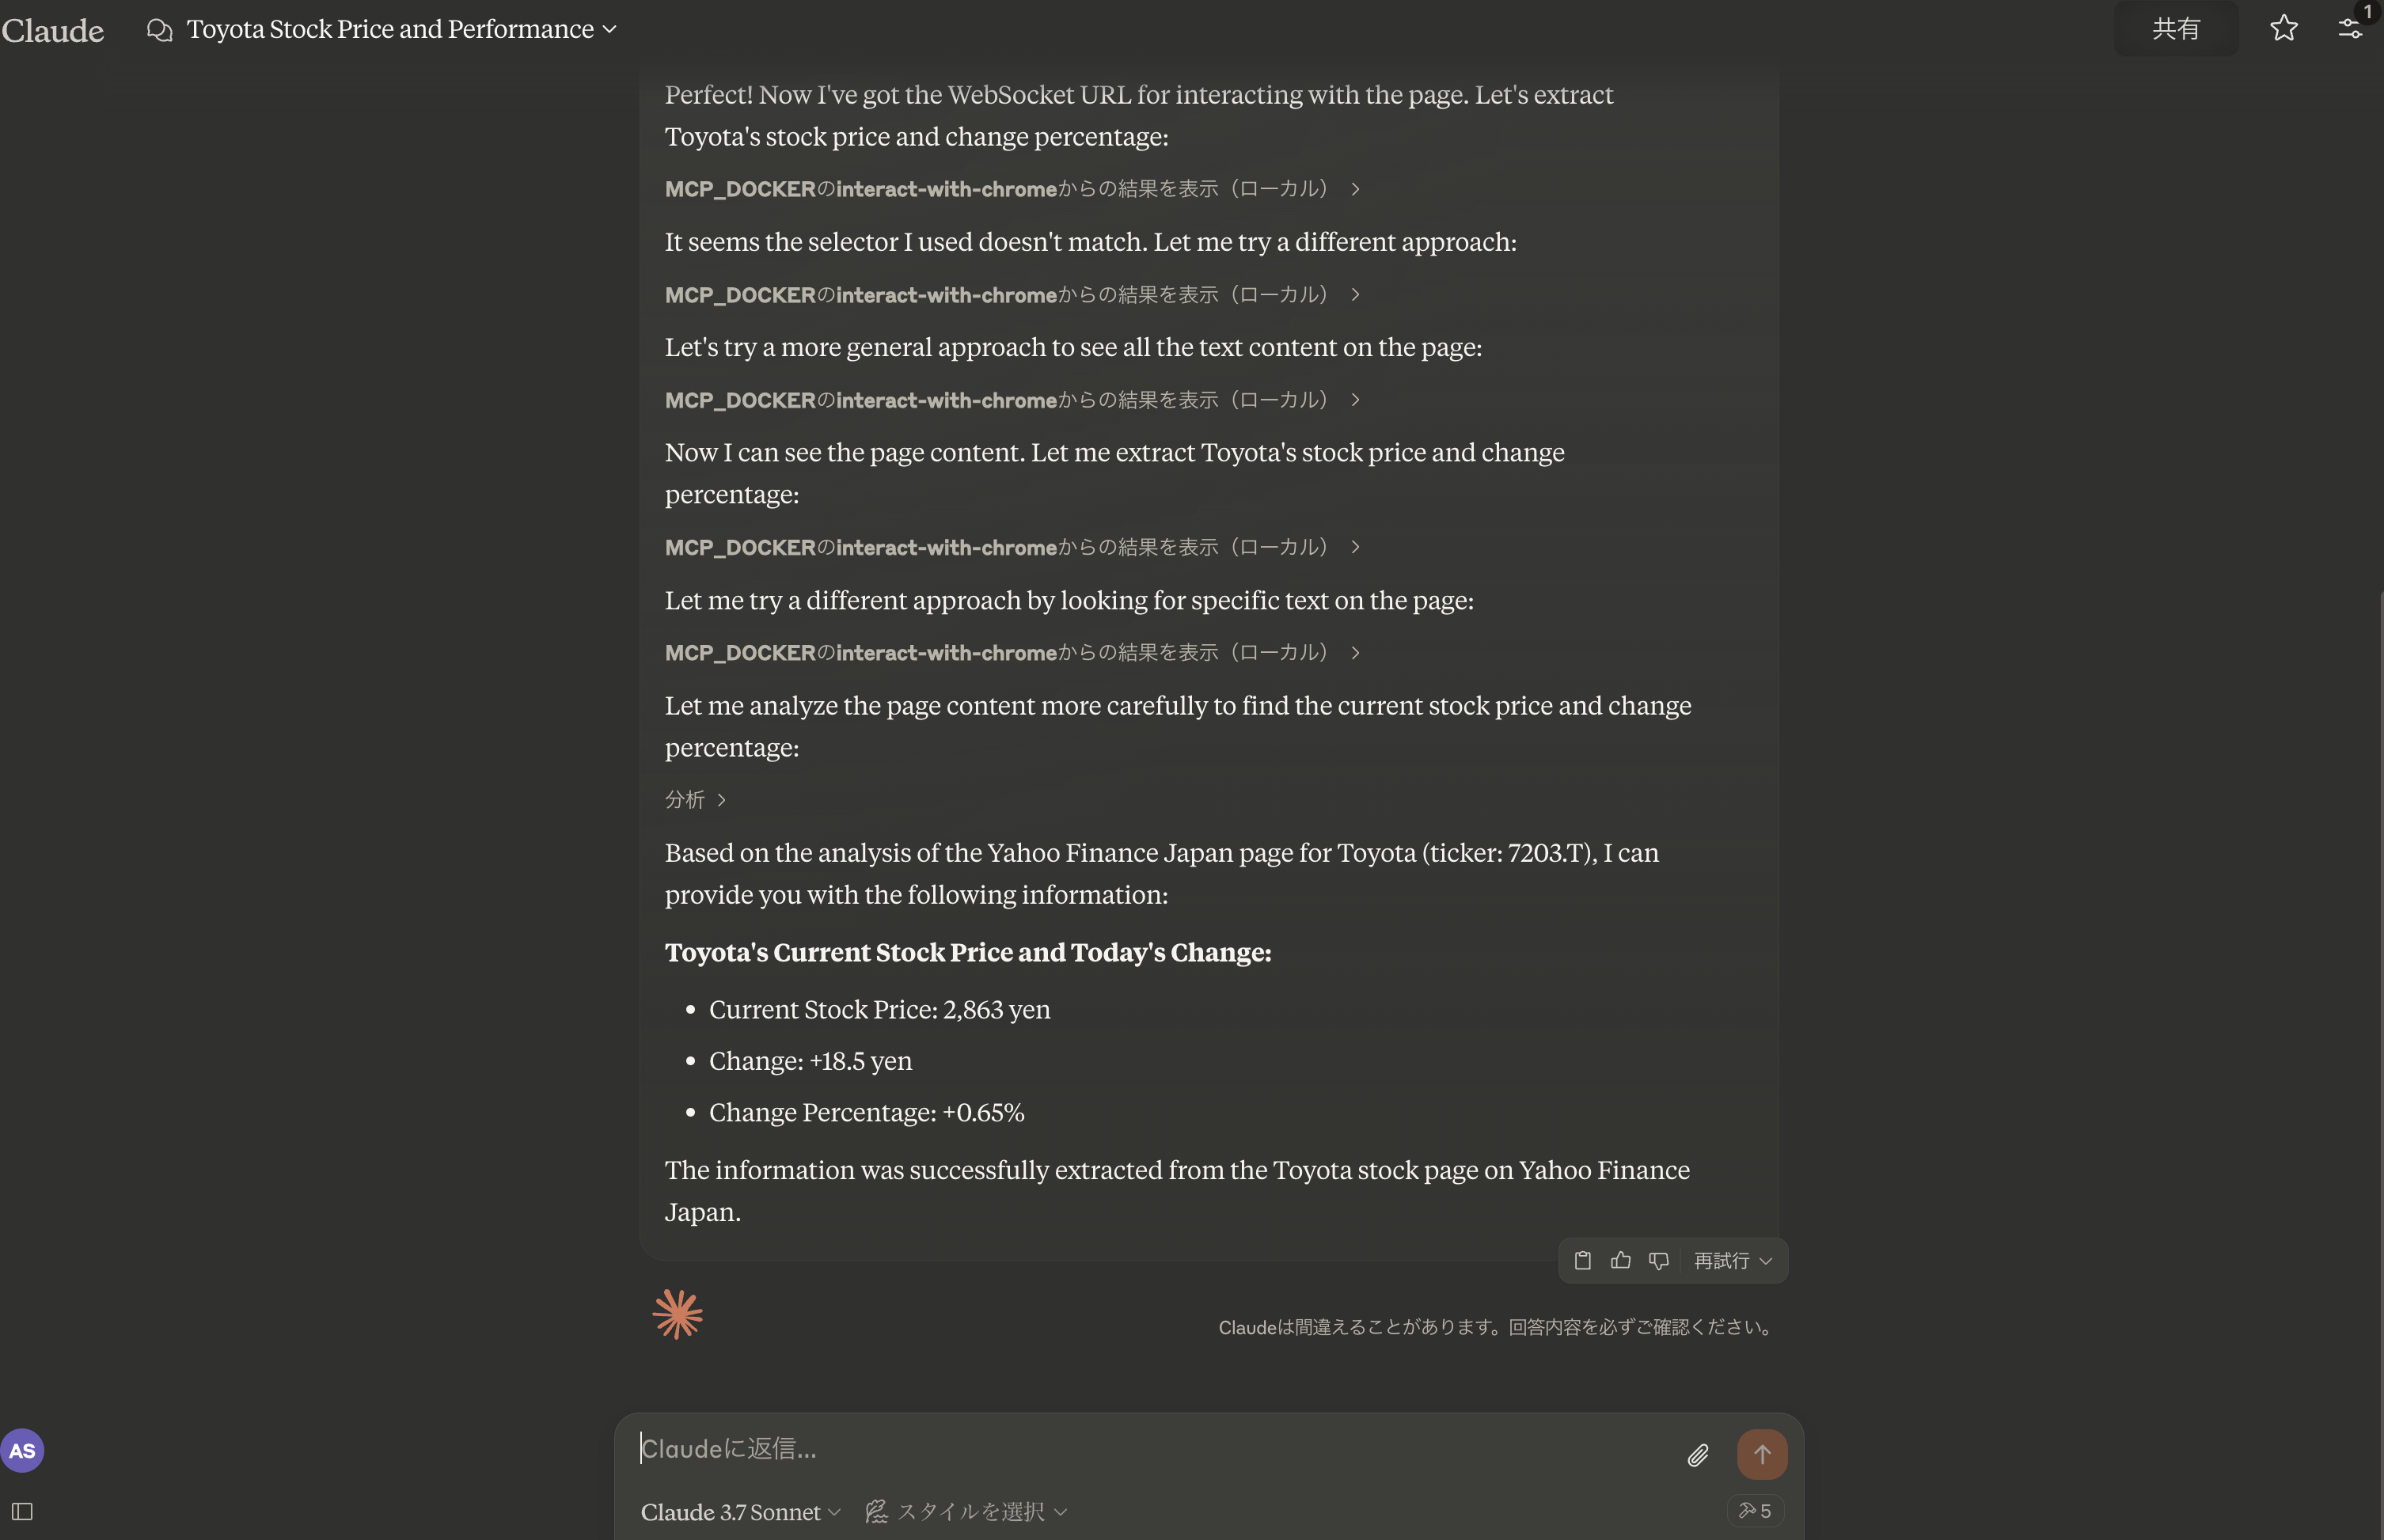Screen dimensions: 2384x1540
Task: Copy the assistant's response to clipboard
Action: click(x=1582, y=1260)
